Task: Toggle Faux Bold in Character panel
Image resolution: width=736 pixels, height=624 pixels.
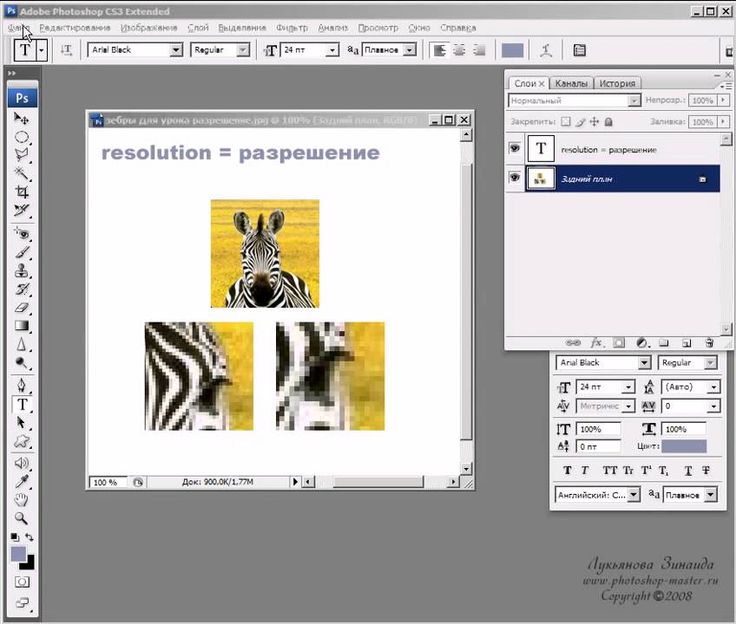Action: pyautogui.click(x=567, y=470)
